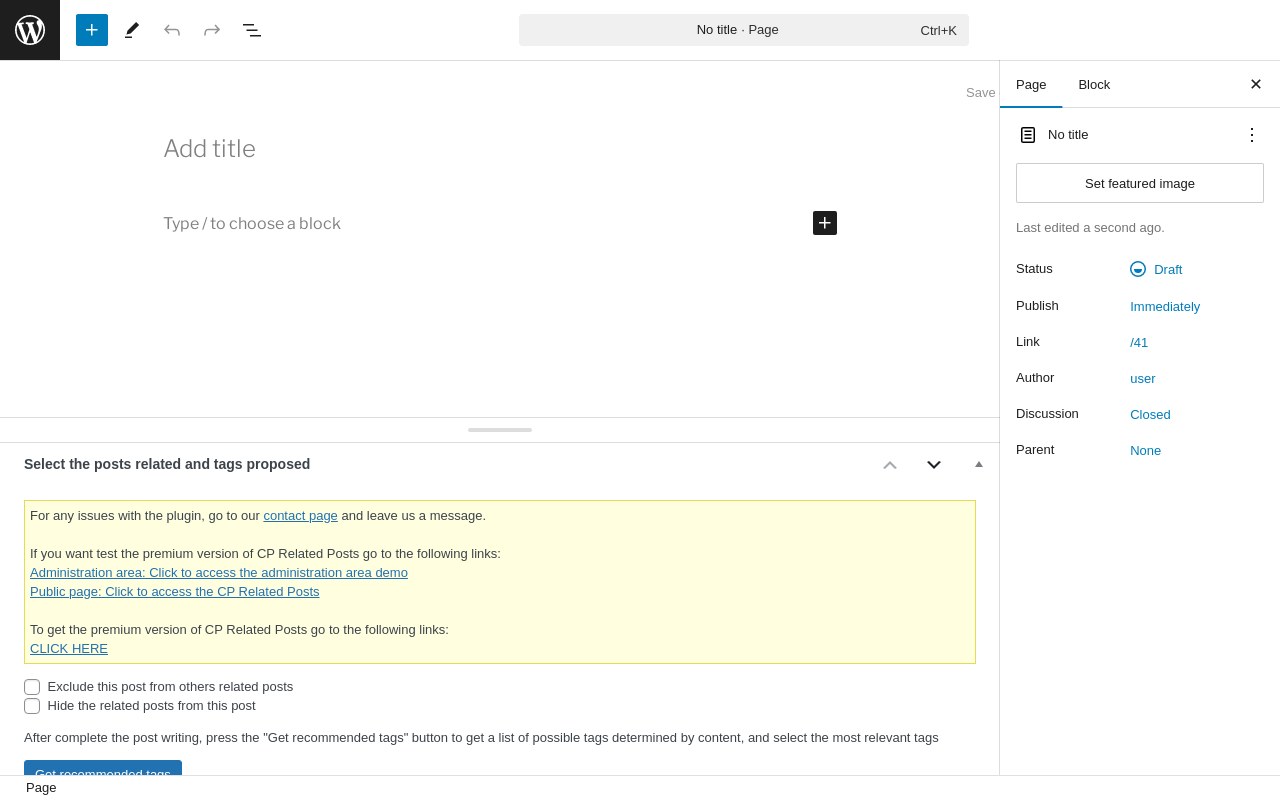This screenshot has height=800, width=1280.
Task: Open the Document Overview list icon
Action: pos(252,30)
